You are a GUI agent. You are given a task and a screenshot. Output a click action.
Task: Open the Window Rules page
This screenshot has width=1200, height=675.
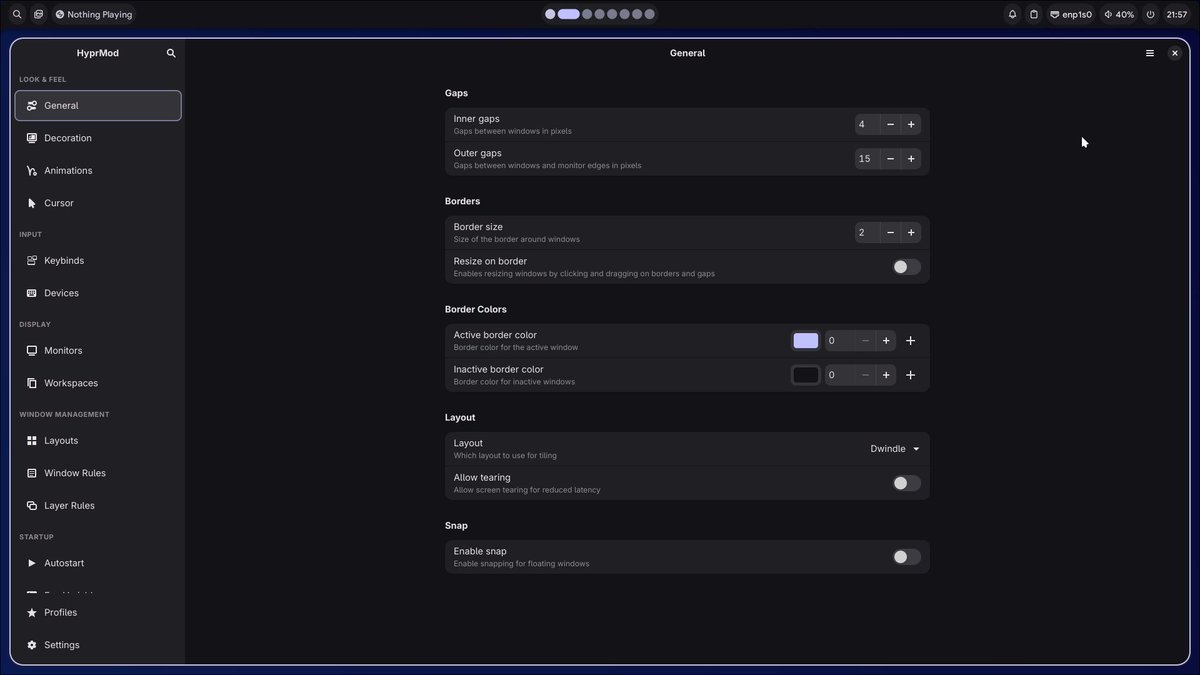click(x=98, y=473)
